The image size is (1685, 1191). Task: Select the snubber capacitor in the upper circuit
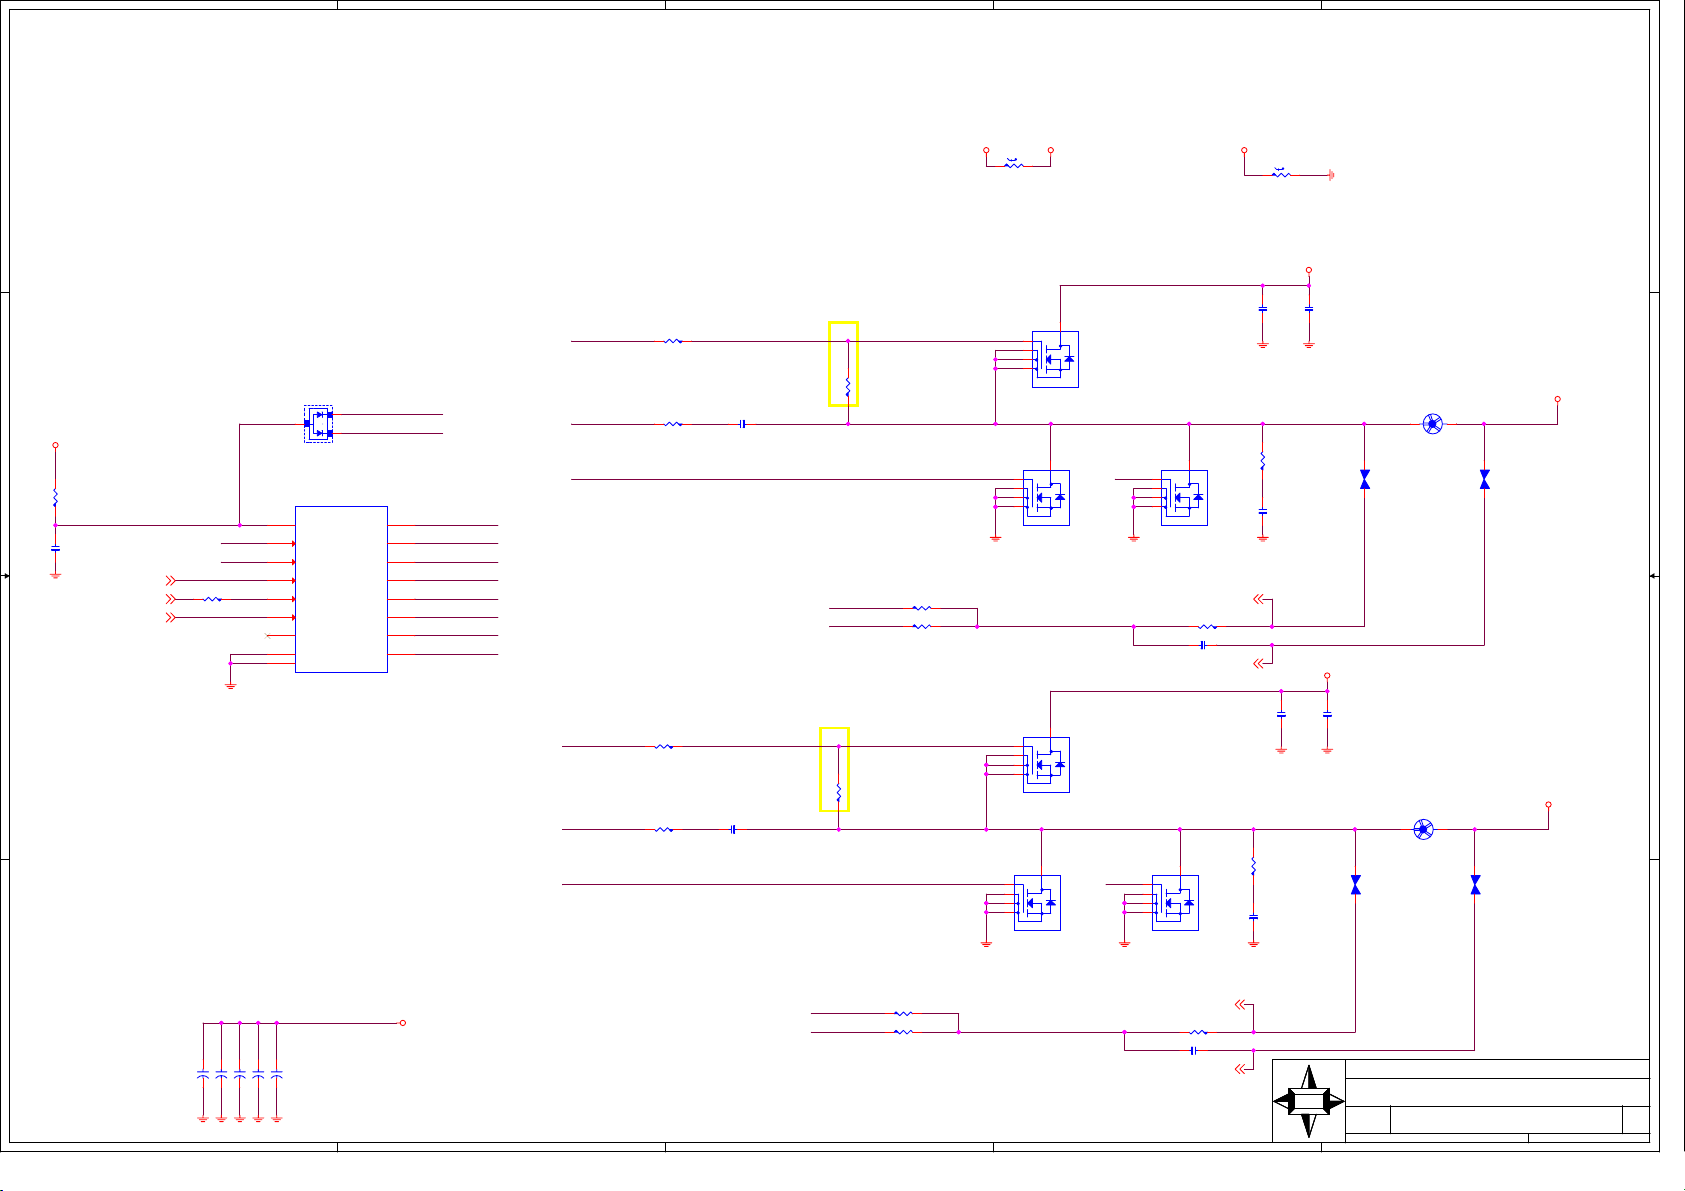pyautogui.click(x=1262, y=511)
